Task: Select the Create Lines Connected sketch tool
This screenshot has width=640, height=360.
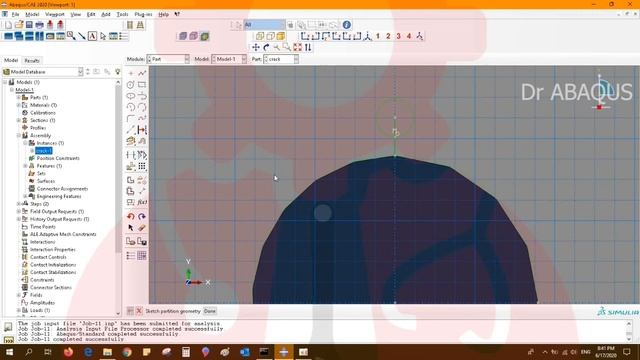Action: coord(142,73)
